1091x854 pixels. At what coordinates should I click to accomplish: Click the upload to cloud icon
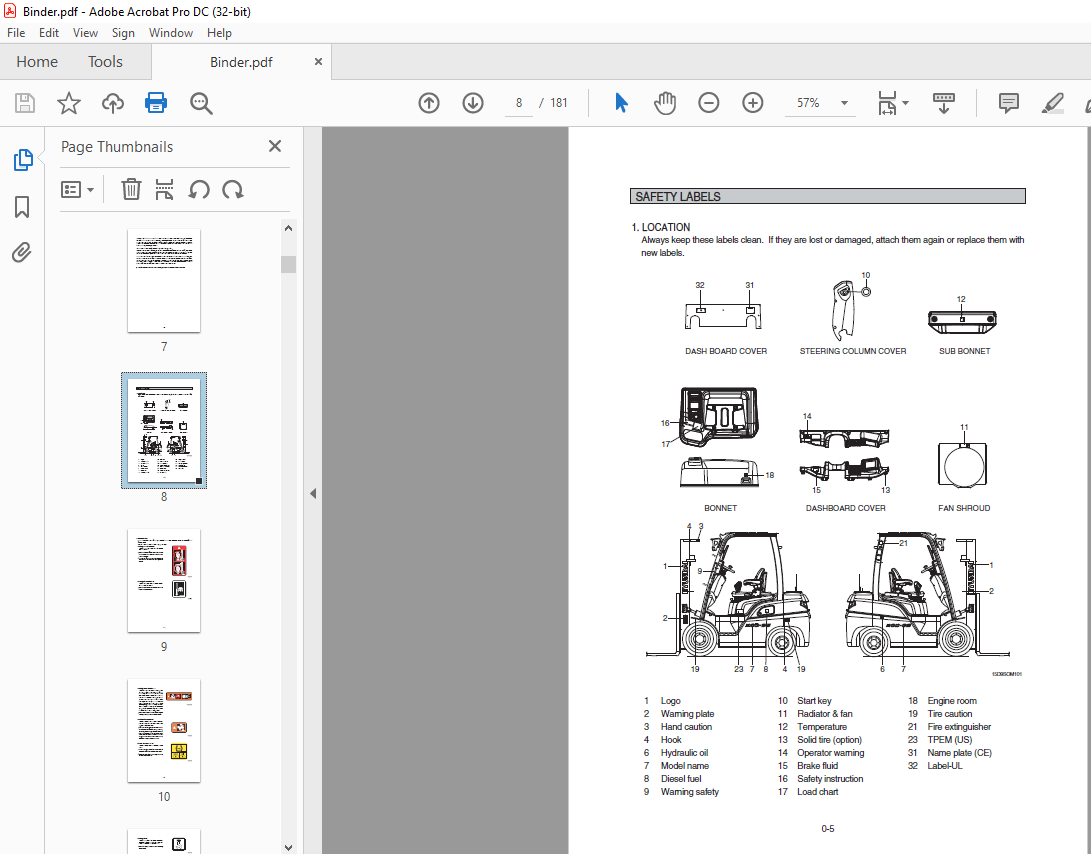(x=113, y=103)
